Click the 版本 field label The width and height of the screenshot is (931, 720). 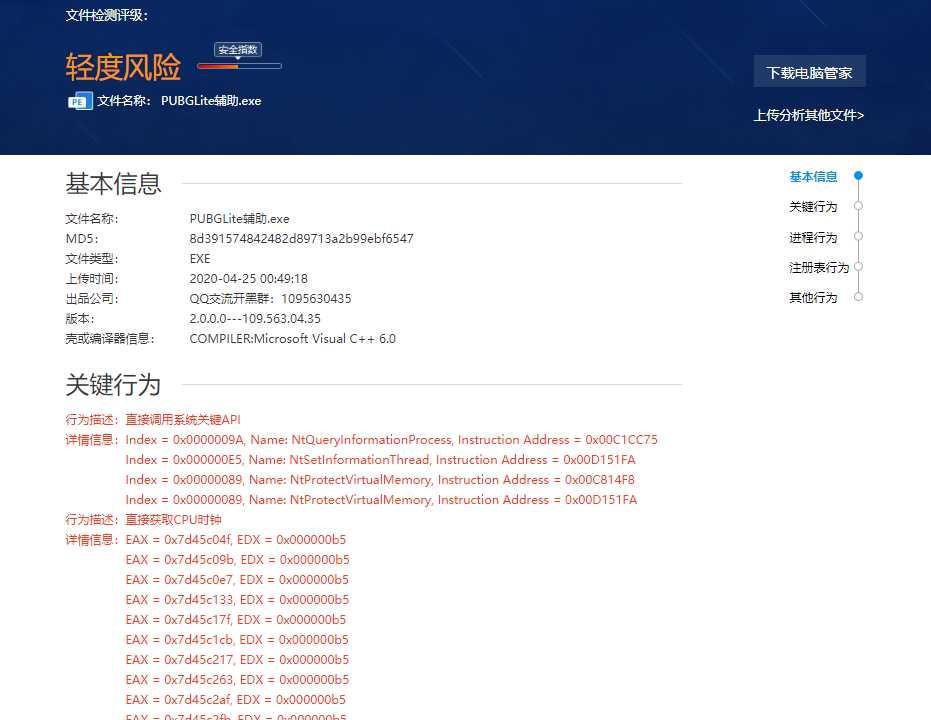click(x=80, y=319)
